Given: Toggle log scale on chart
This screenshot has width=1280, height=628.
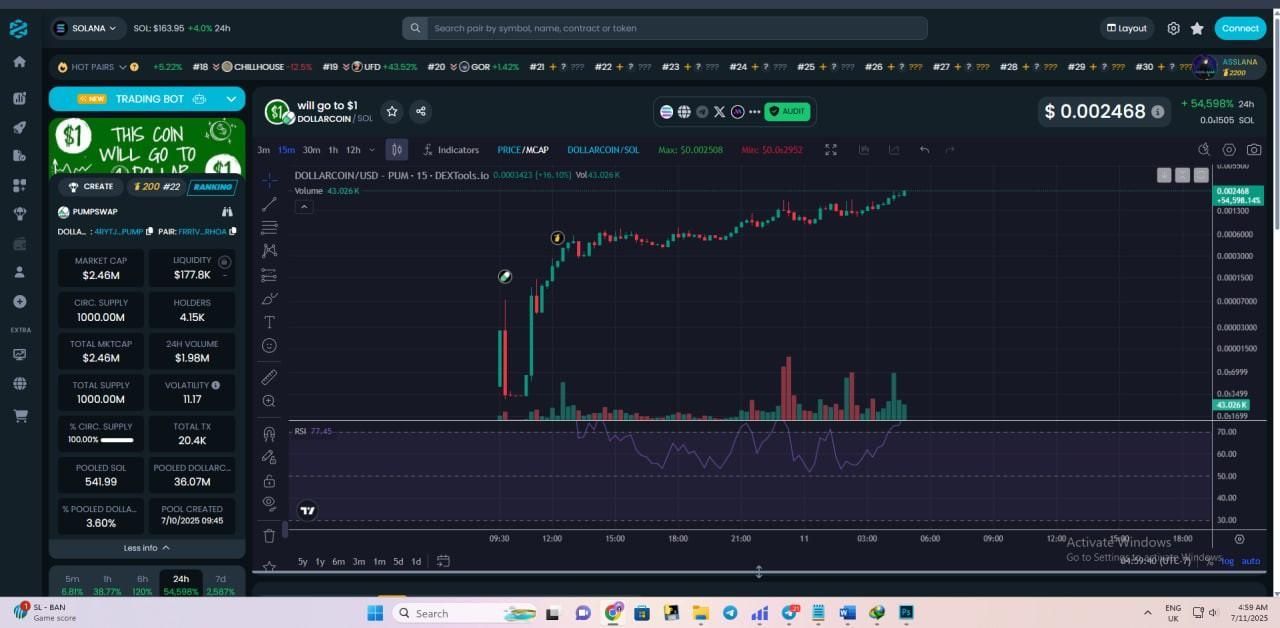Looking at the screenshot, I should tap(1227, 561).
